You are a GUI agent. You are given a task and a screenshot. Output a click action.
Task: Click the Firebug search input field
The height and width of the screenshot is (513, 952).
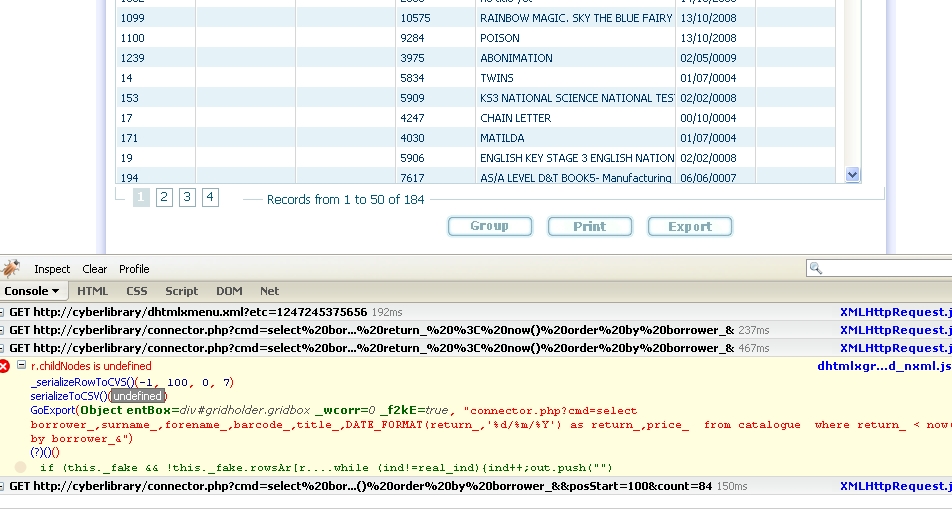coord(883,268)
